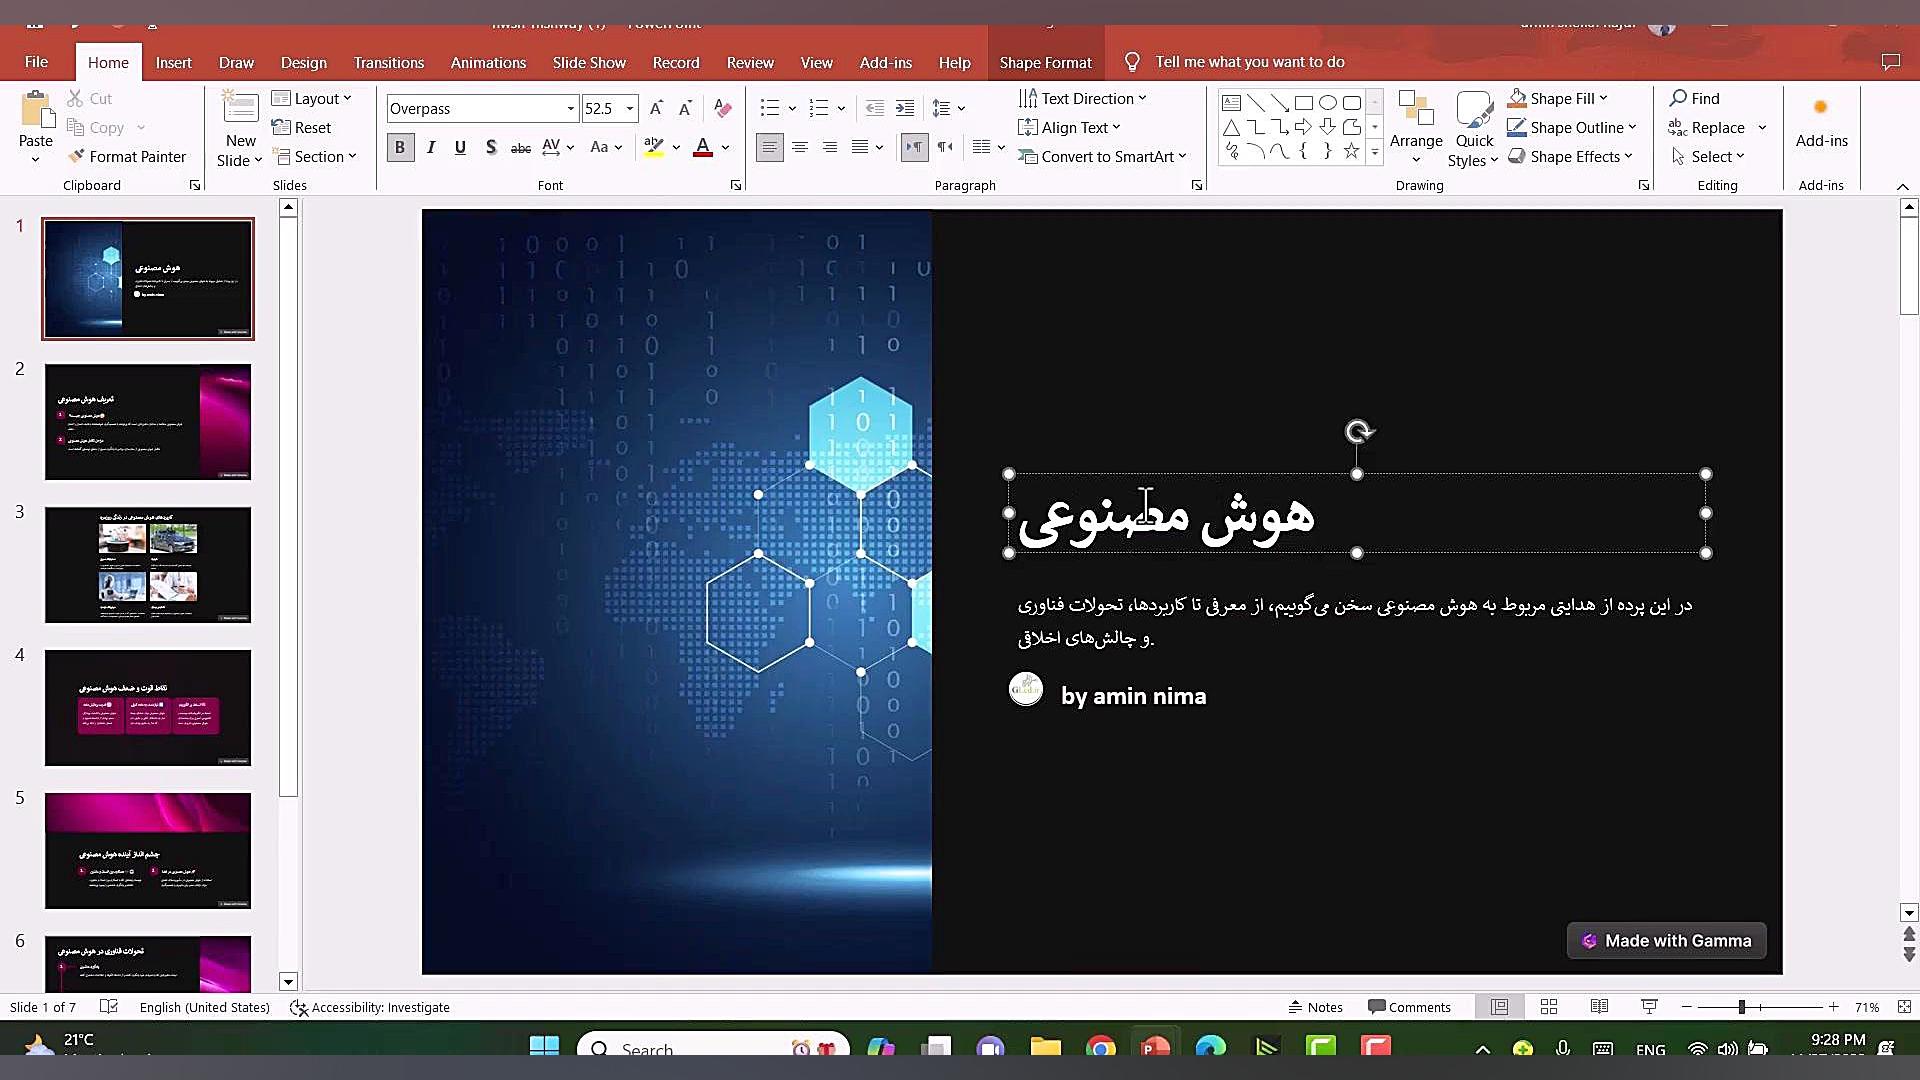Select the Oval shape
Image resolution: width=1920 pixels, height=1080 pixels.
click(1328, 102)
